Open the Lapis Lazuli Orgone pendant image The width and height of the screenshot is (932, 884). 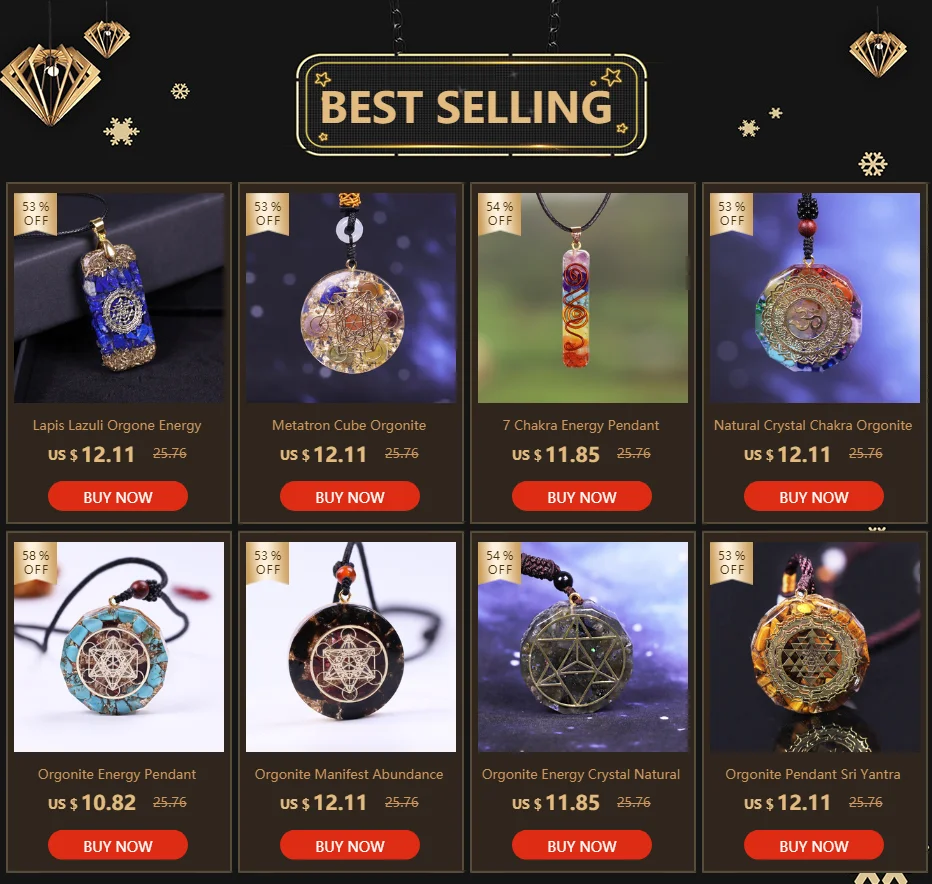pyautogui.click(x=119, y=298)
